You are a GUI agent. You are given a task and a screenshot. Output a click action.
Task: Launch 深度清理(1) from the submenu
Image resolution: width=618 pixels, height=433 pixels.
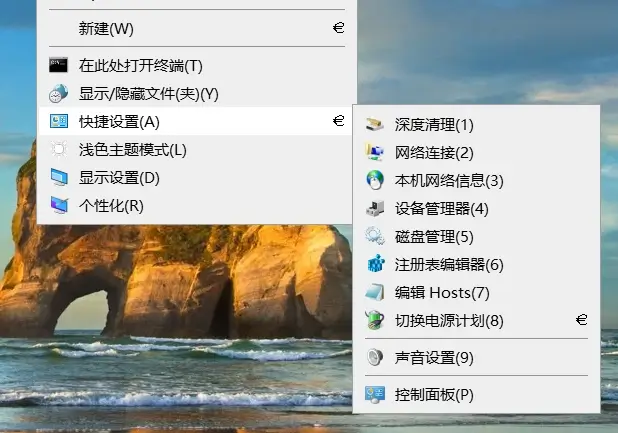(477, 125)
